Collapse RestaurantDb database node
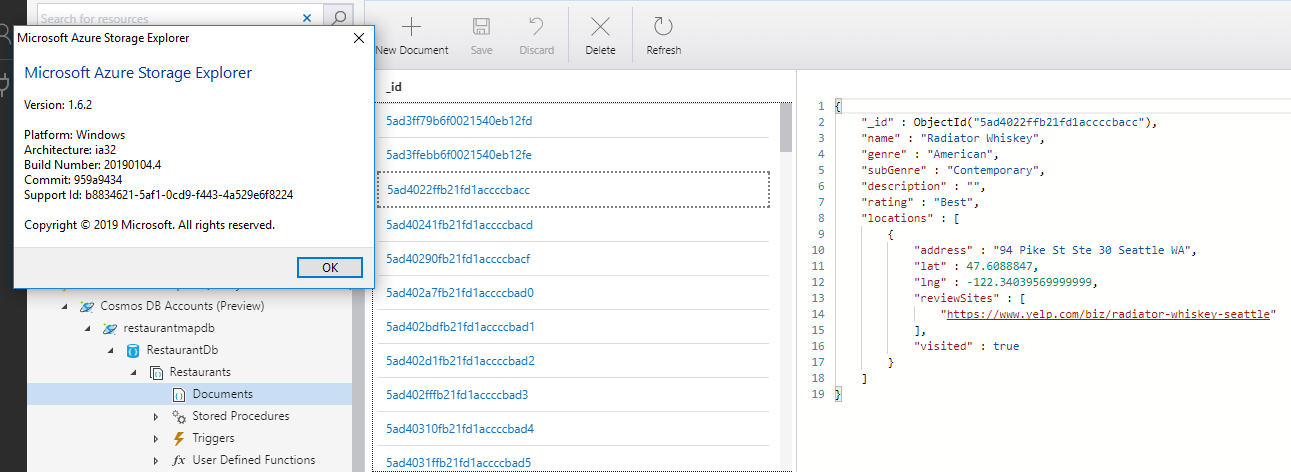 click(x=110, y=351)
